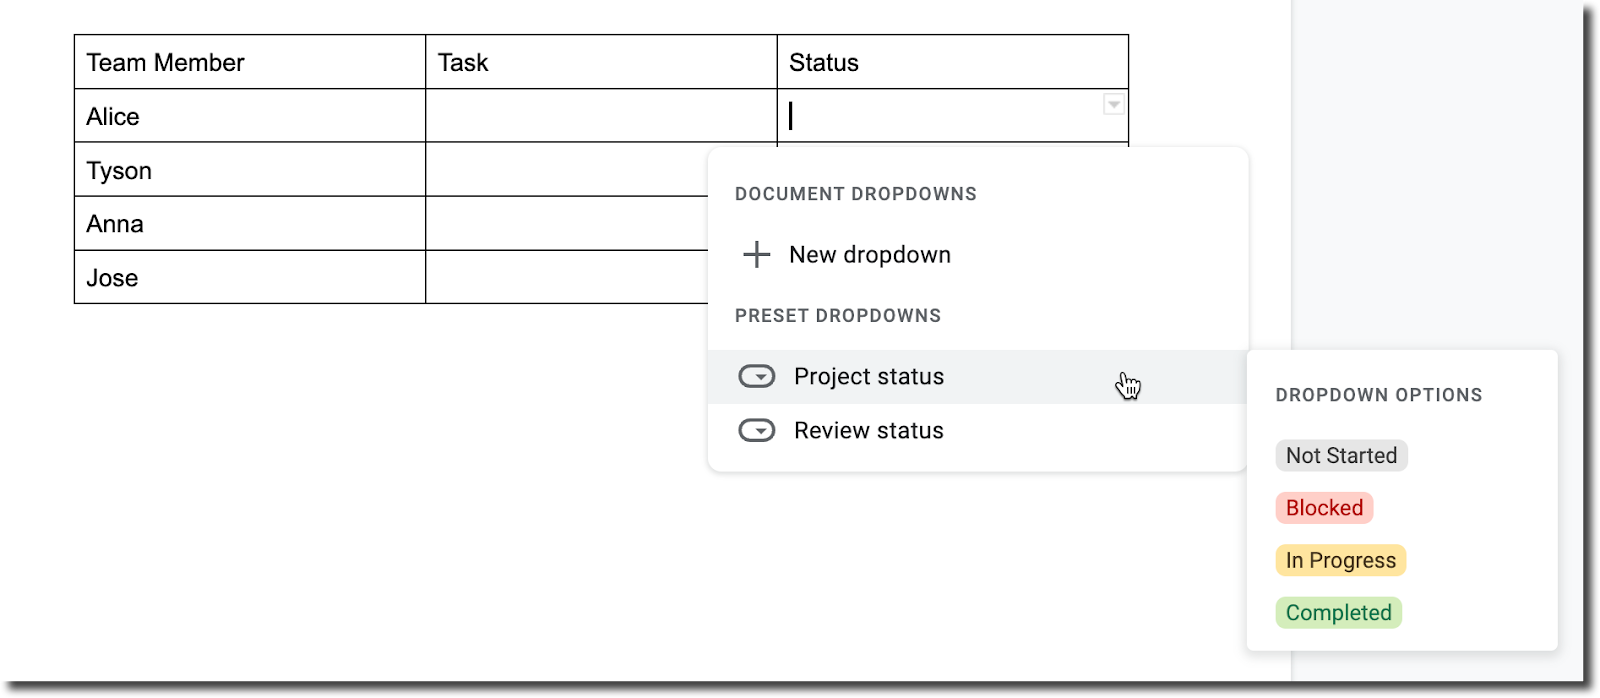
Task: Click the plus icon beside New dropdown
Action: pyautogui.click(x=757, y=255)
